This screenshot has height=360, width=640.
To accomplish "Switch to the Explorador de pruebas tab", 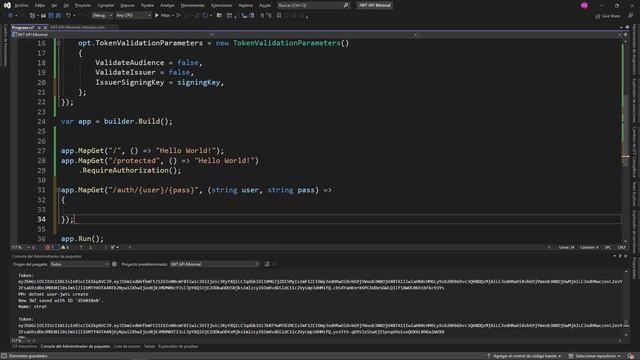I will 178,347.
